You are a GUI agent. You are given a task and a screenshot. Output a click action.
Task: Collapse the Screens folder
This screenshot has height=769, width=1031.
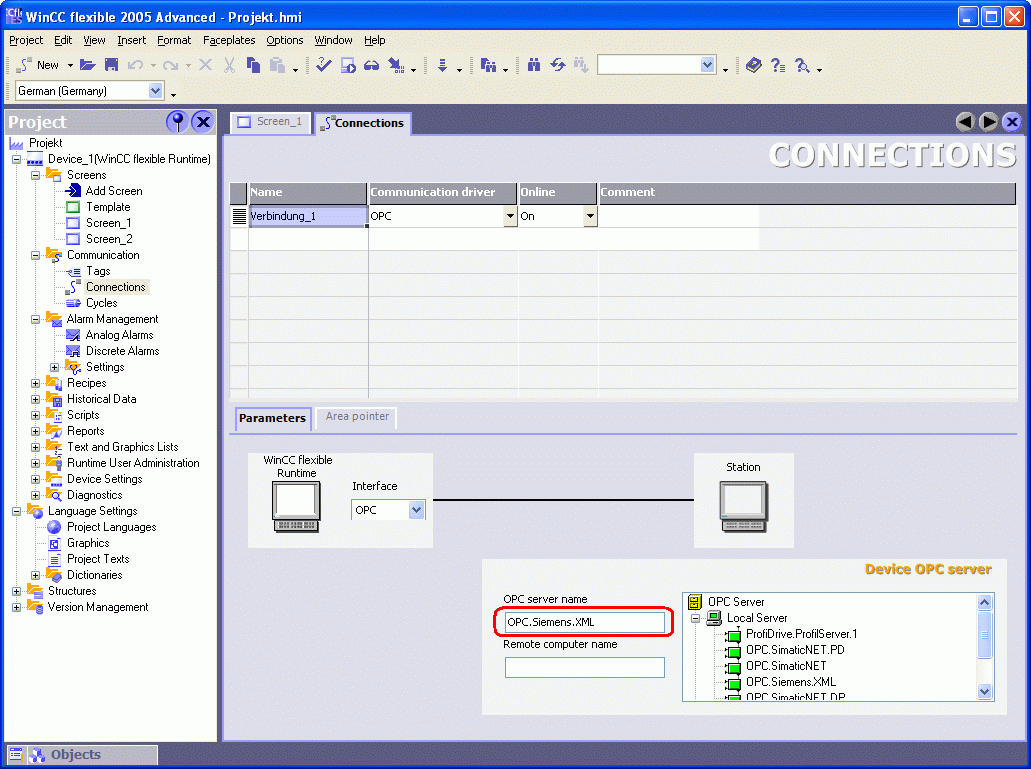click(x=36, y=175)
